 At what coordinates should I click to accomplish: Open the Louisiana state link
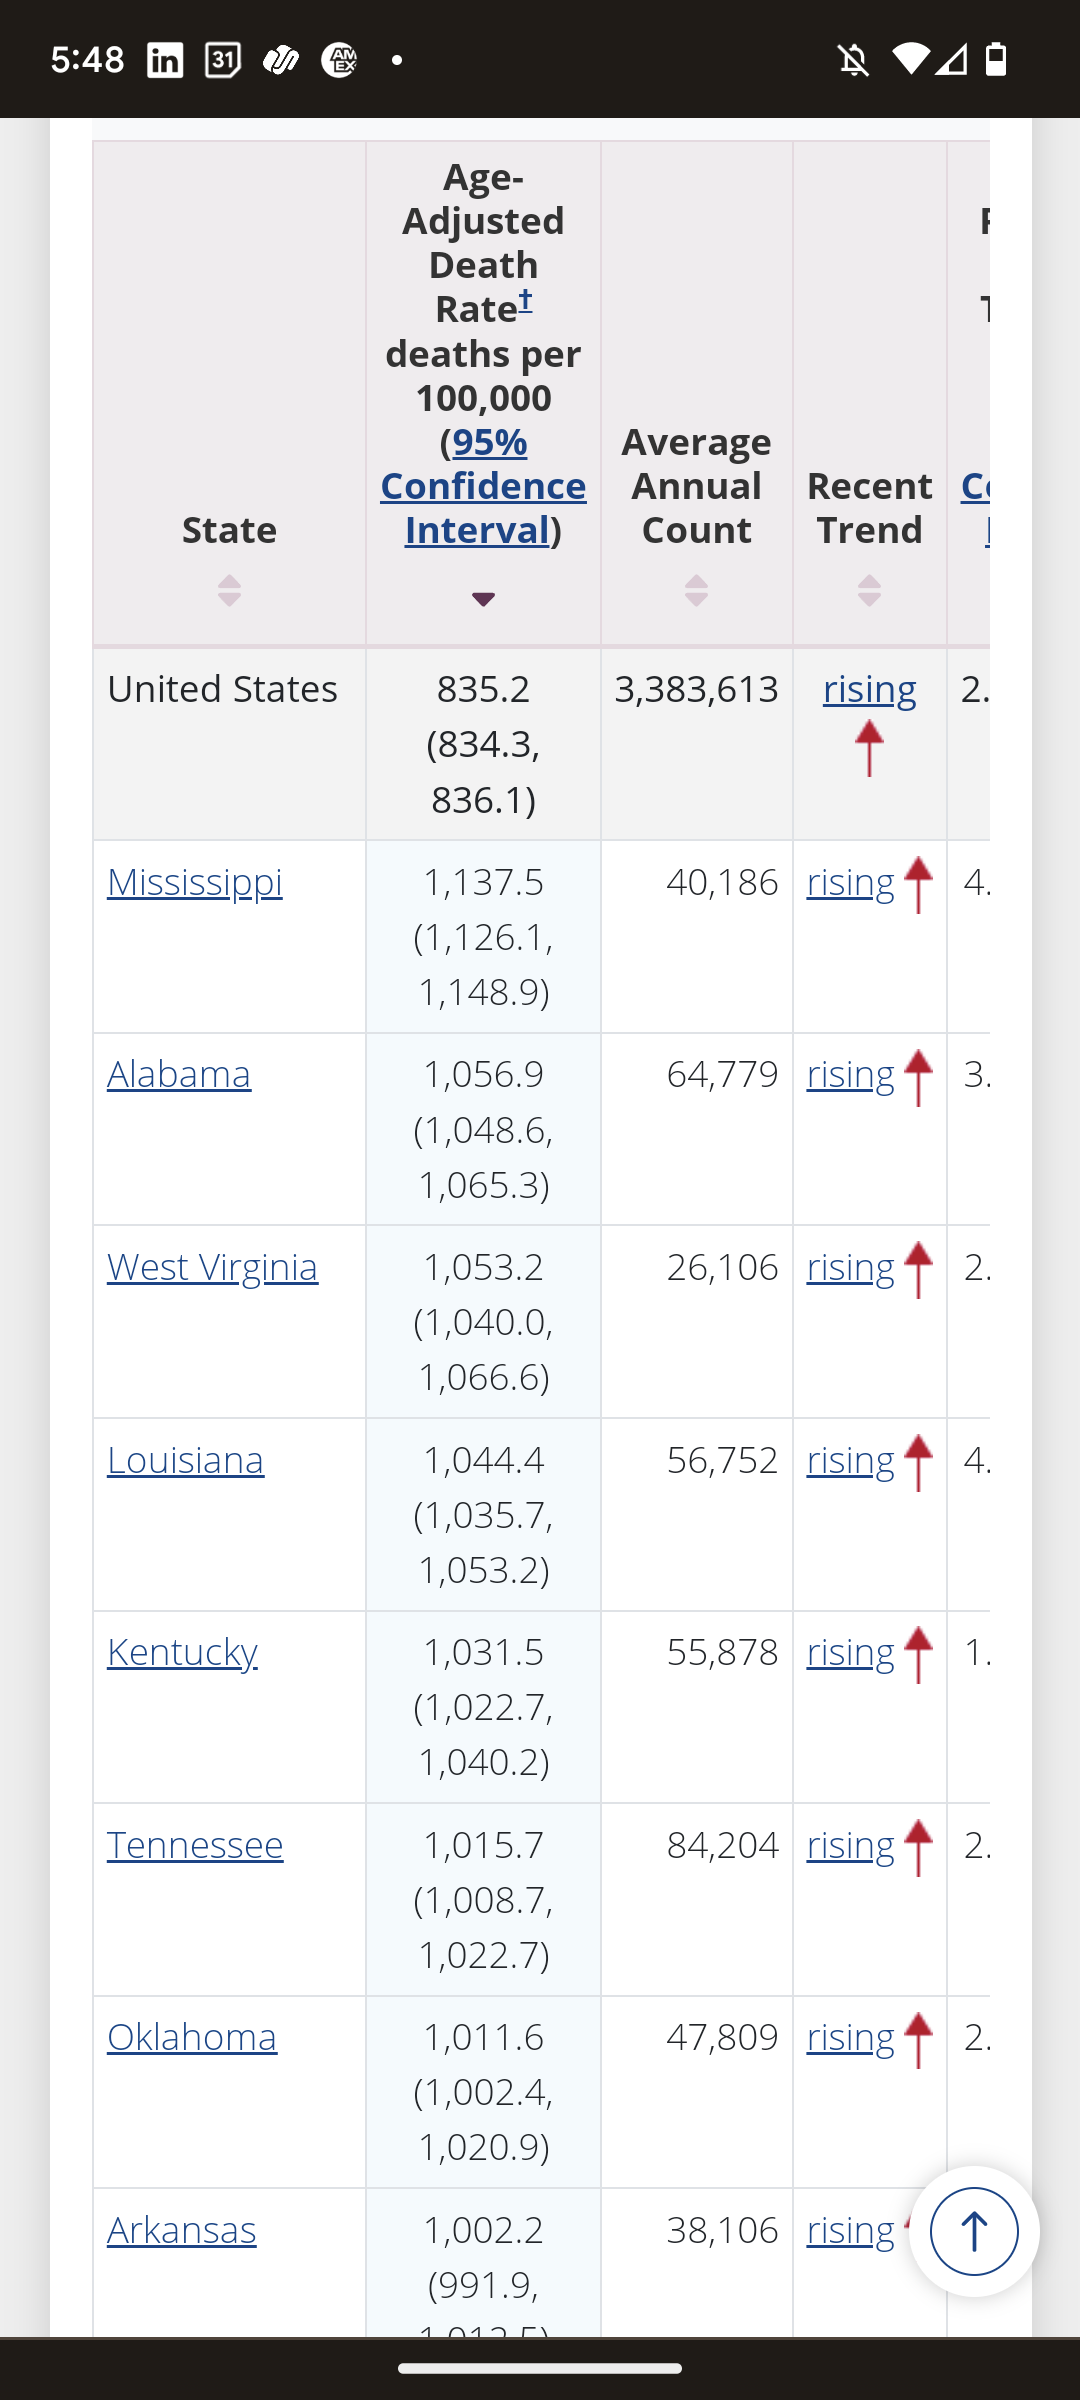(x=185, y=1460)
